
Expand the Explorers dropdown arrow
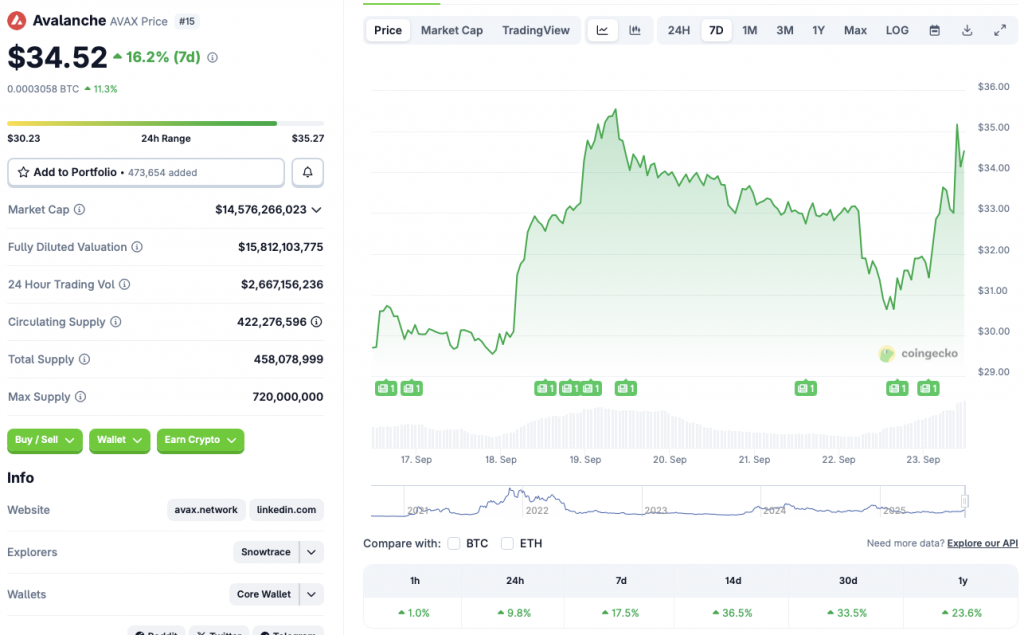(312, 552)
